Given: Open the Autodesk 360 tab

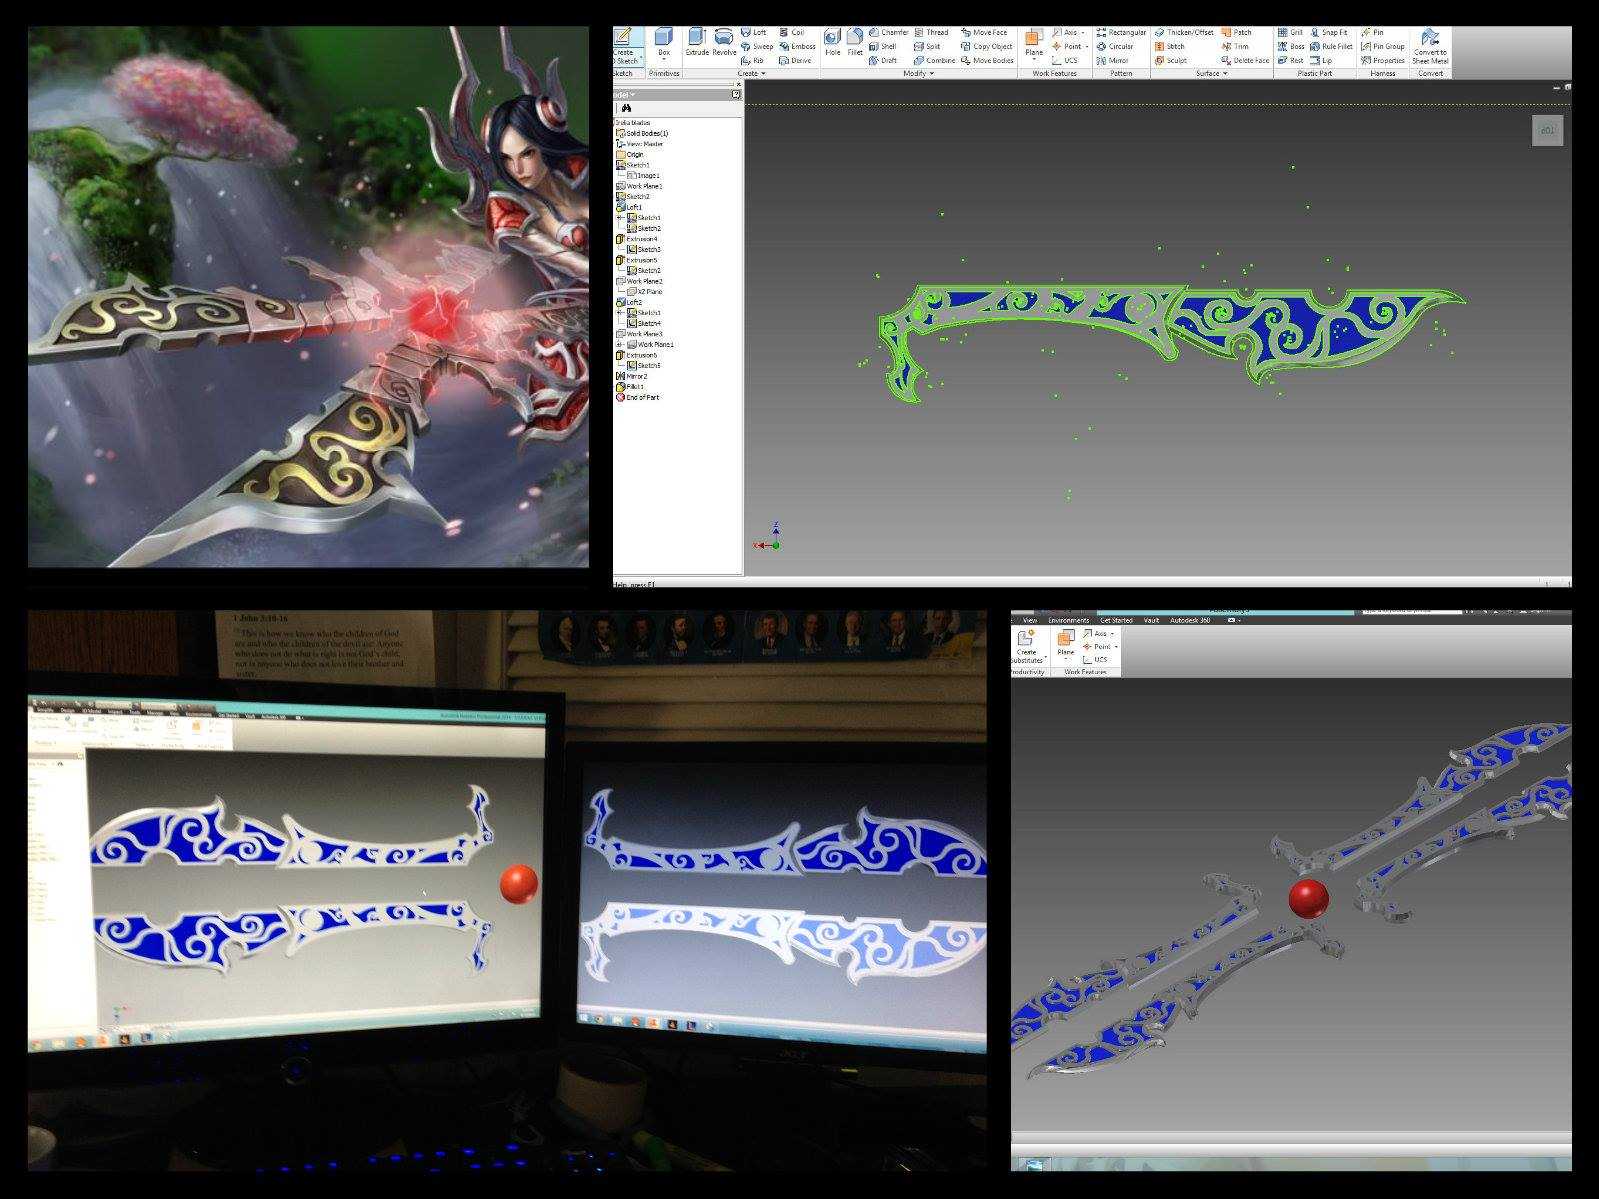Looking at the screenshot, I should click(x=1190, y=620).
